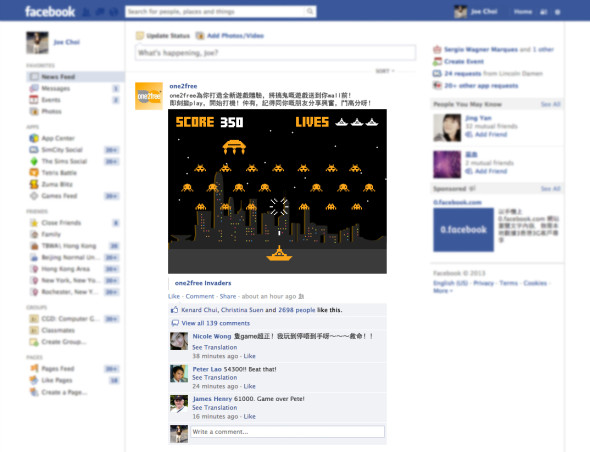Click the Events calendar icon in the sidebar

[x=34, y=100]
